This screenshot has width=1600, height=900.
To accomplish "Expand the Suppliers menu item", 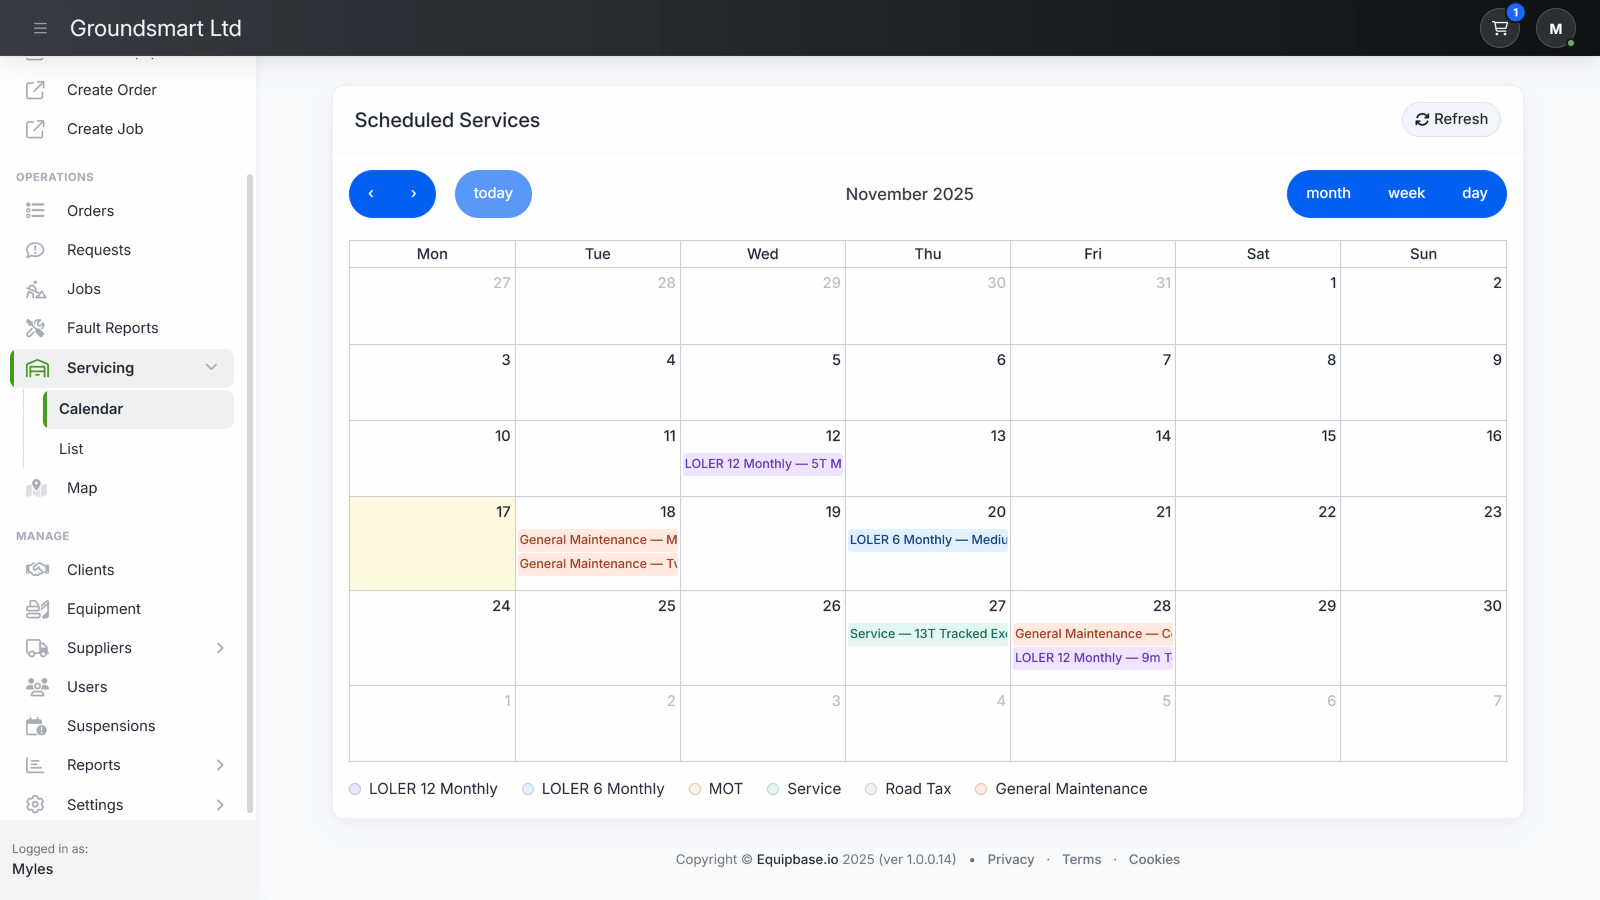I will tap(220, 648).
